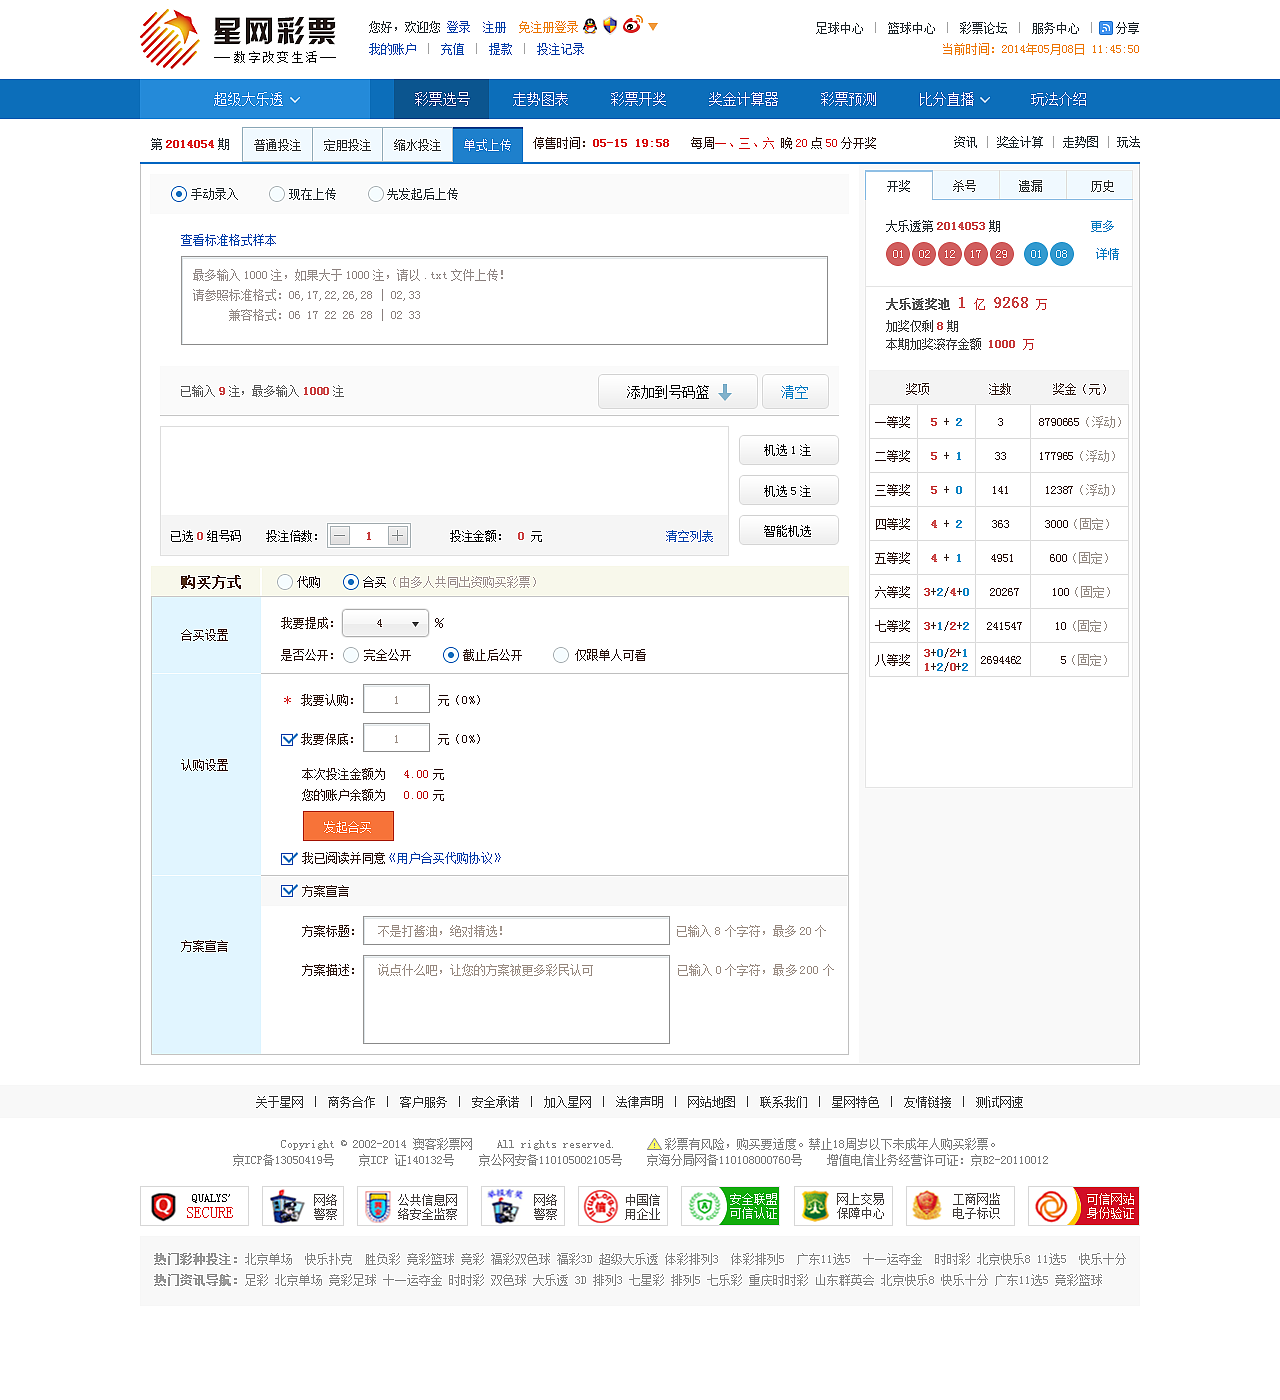The image size is (1280, 1400).
Task: Click the Weibo login icon
Action: pyautogui.click(x=632, y=25)
